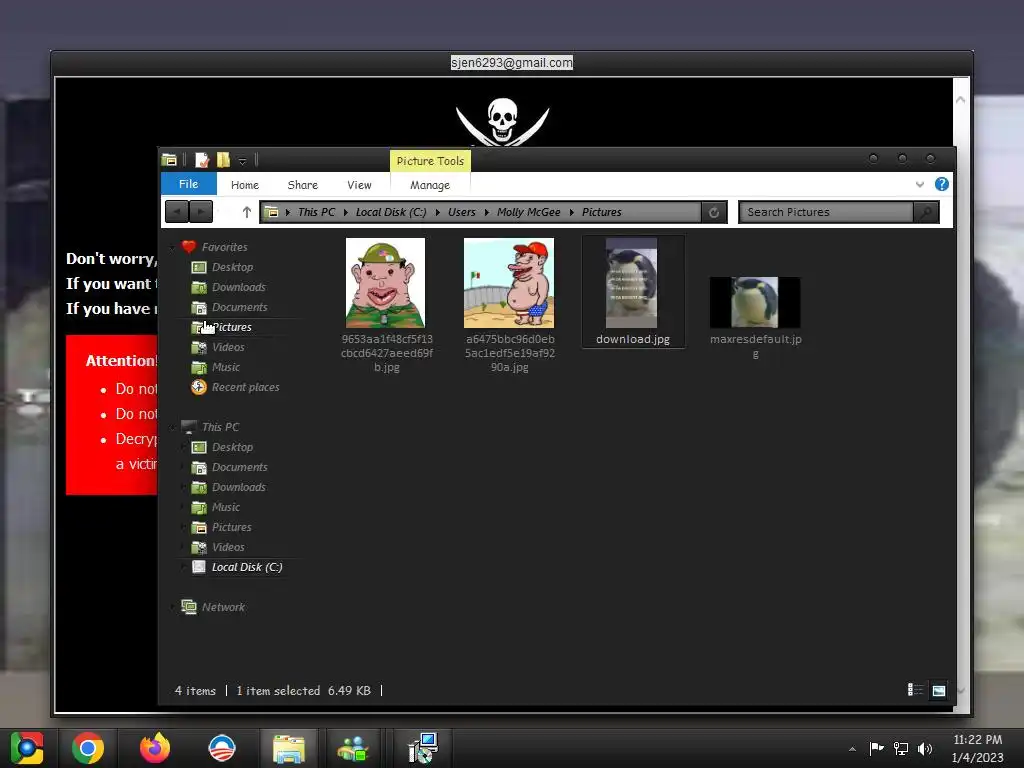Open the Quick Access Toolbar dropdown
1024x768 pixels.
pyautogui.click(x=242, y=161)
